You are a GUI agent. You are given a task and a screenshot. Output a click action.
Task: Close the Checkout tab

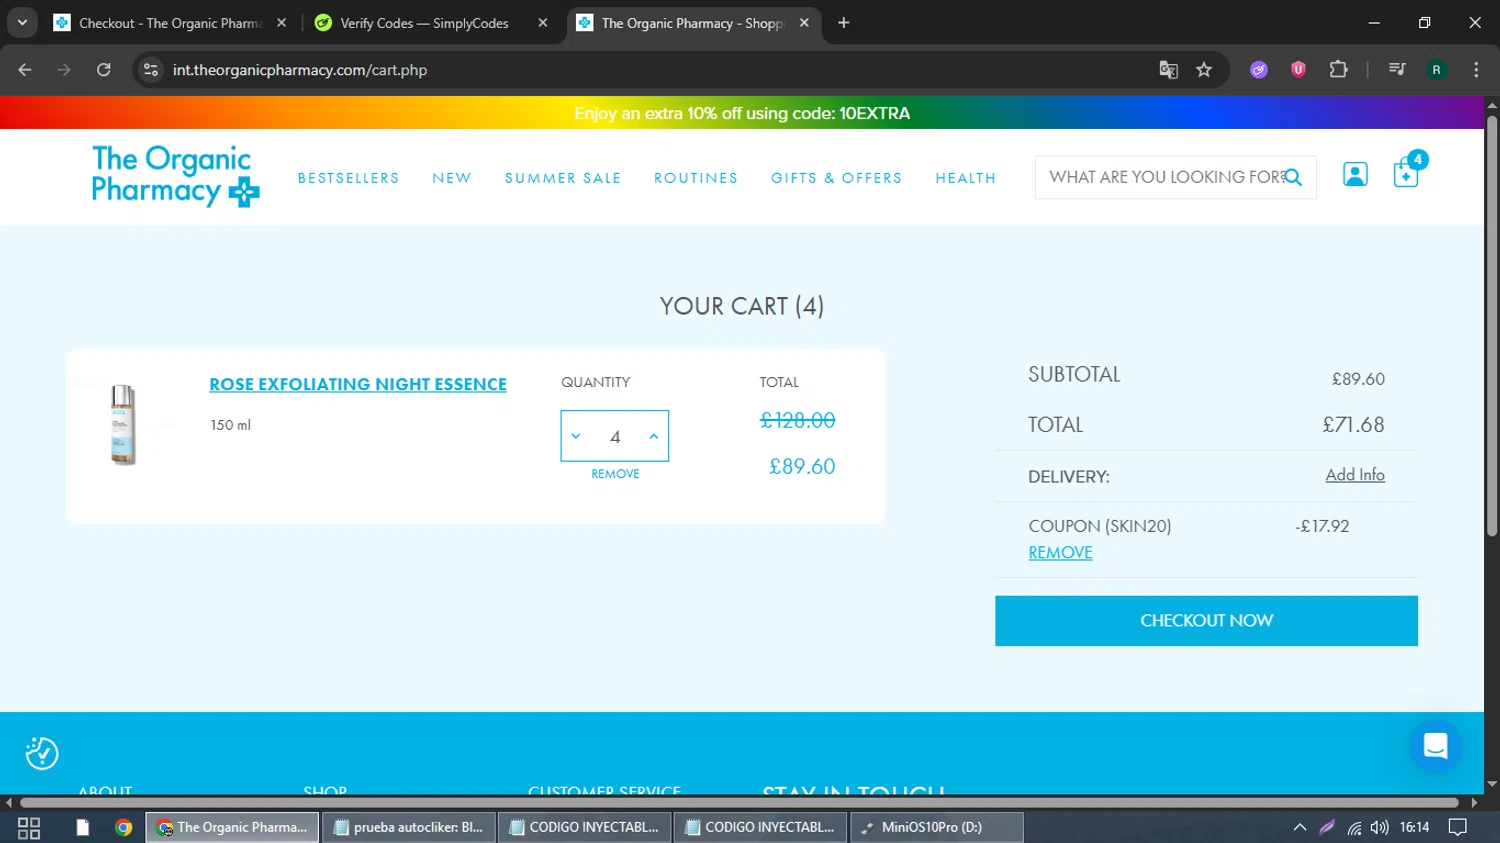(282, 23)
